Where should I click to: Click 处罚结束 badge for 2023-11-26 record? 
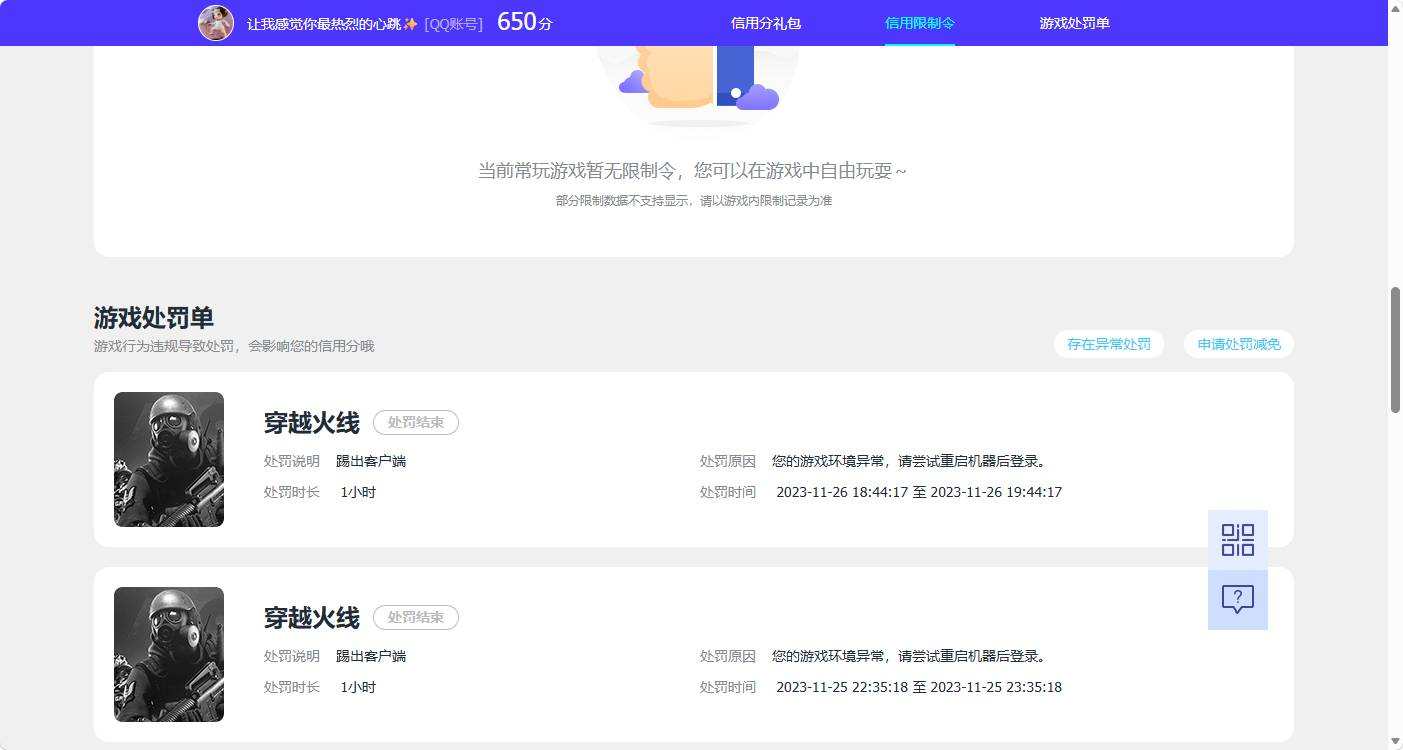[416, 423]
